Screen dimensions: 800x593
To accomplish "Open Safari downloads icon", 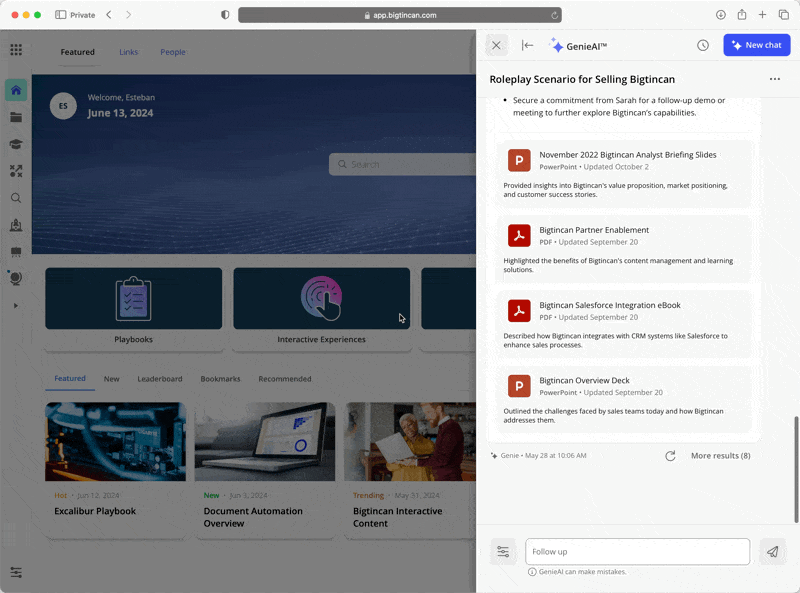I will tap(720, 15).
